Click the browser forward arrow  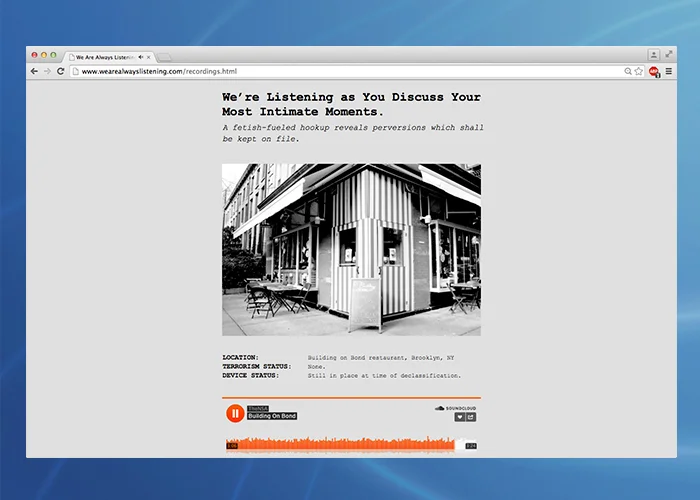point(47,71)
